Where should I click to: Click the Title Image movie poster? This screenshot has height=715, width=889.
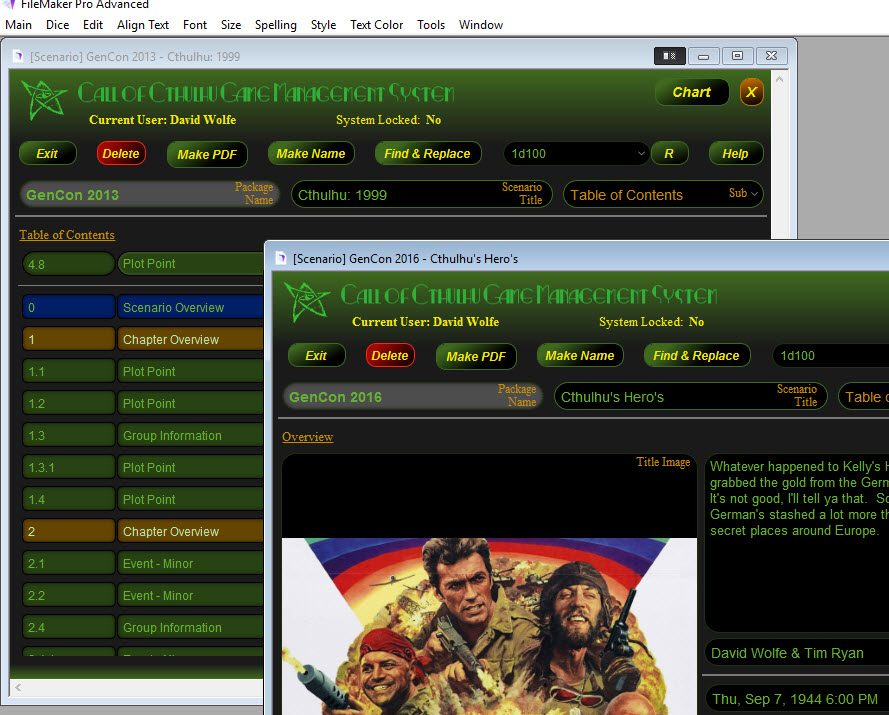tap(489, 626)
